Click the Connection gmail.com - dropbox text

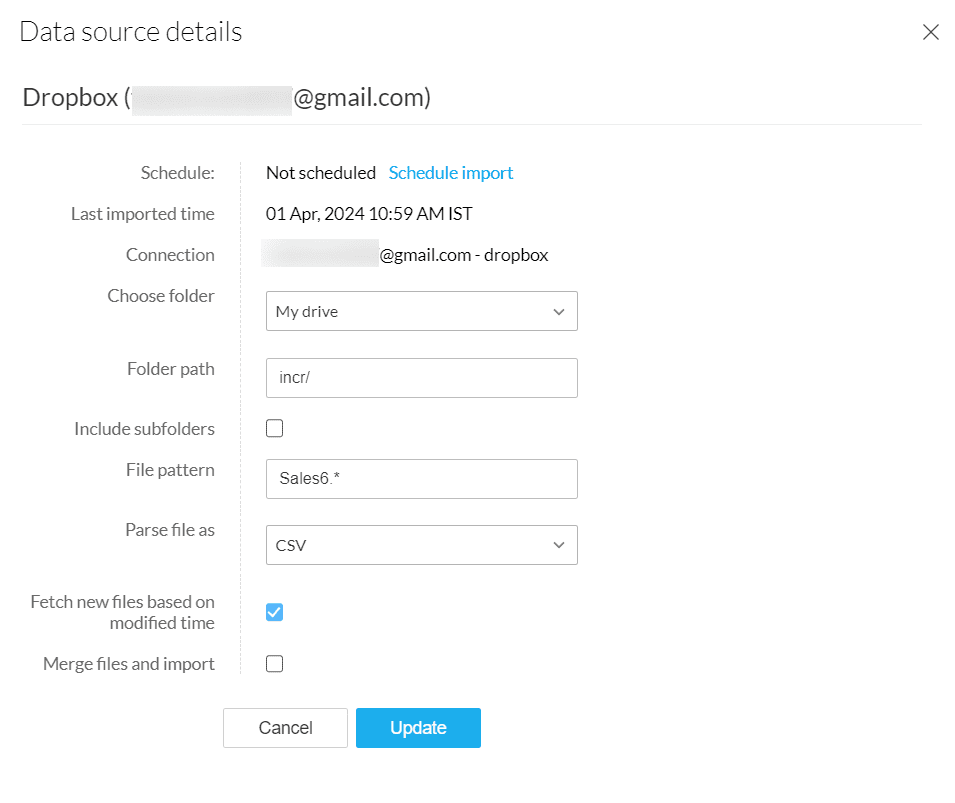pyautogui.click(x=463, y=255)
